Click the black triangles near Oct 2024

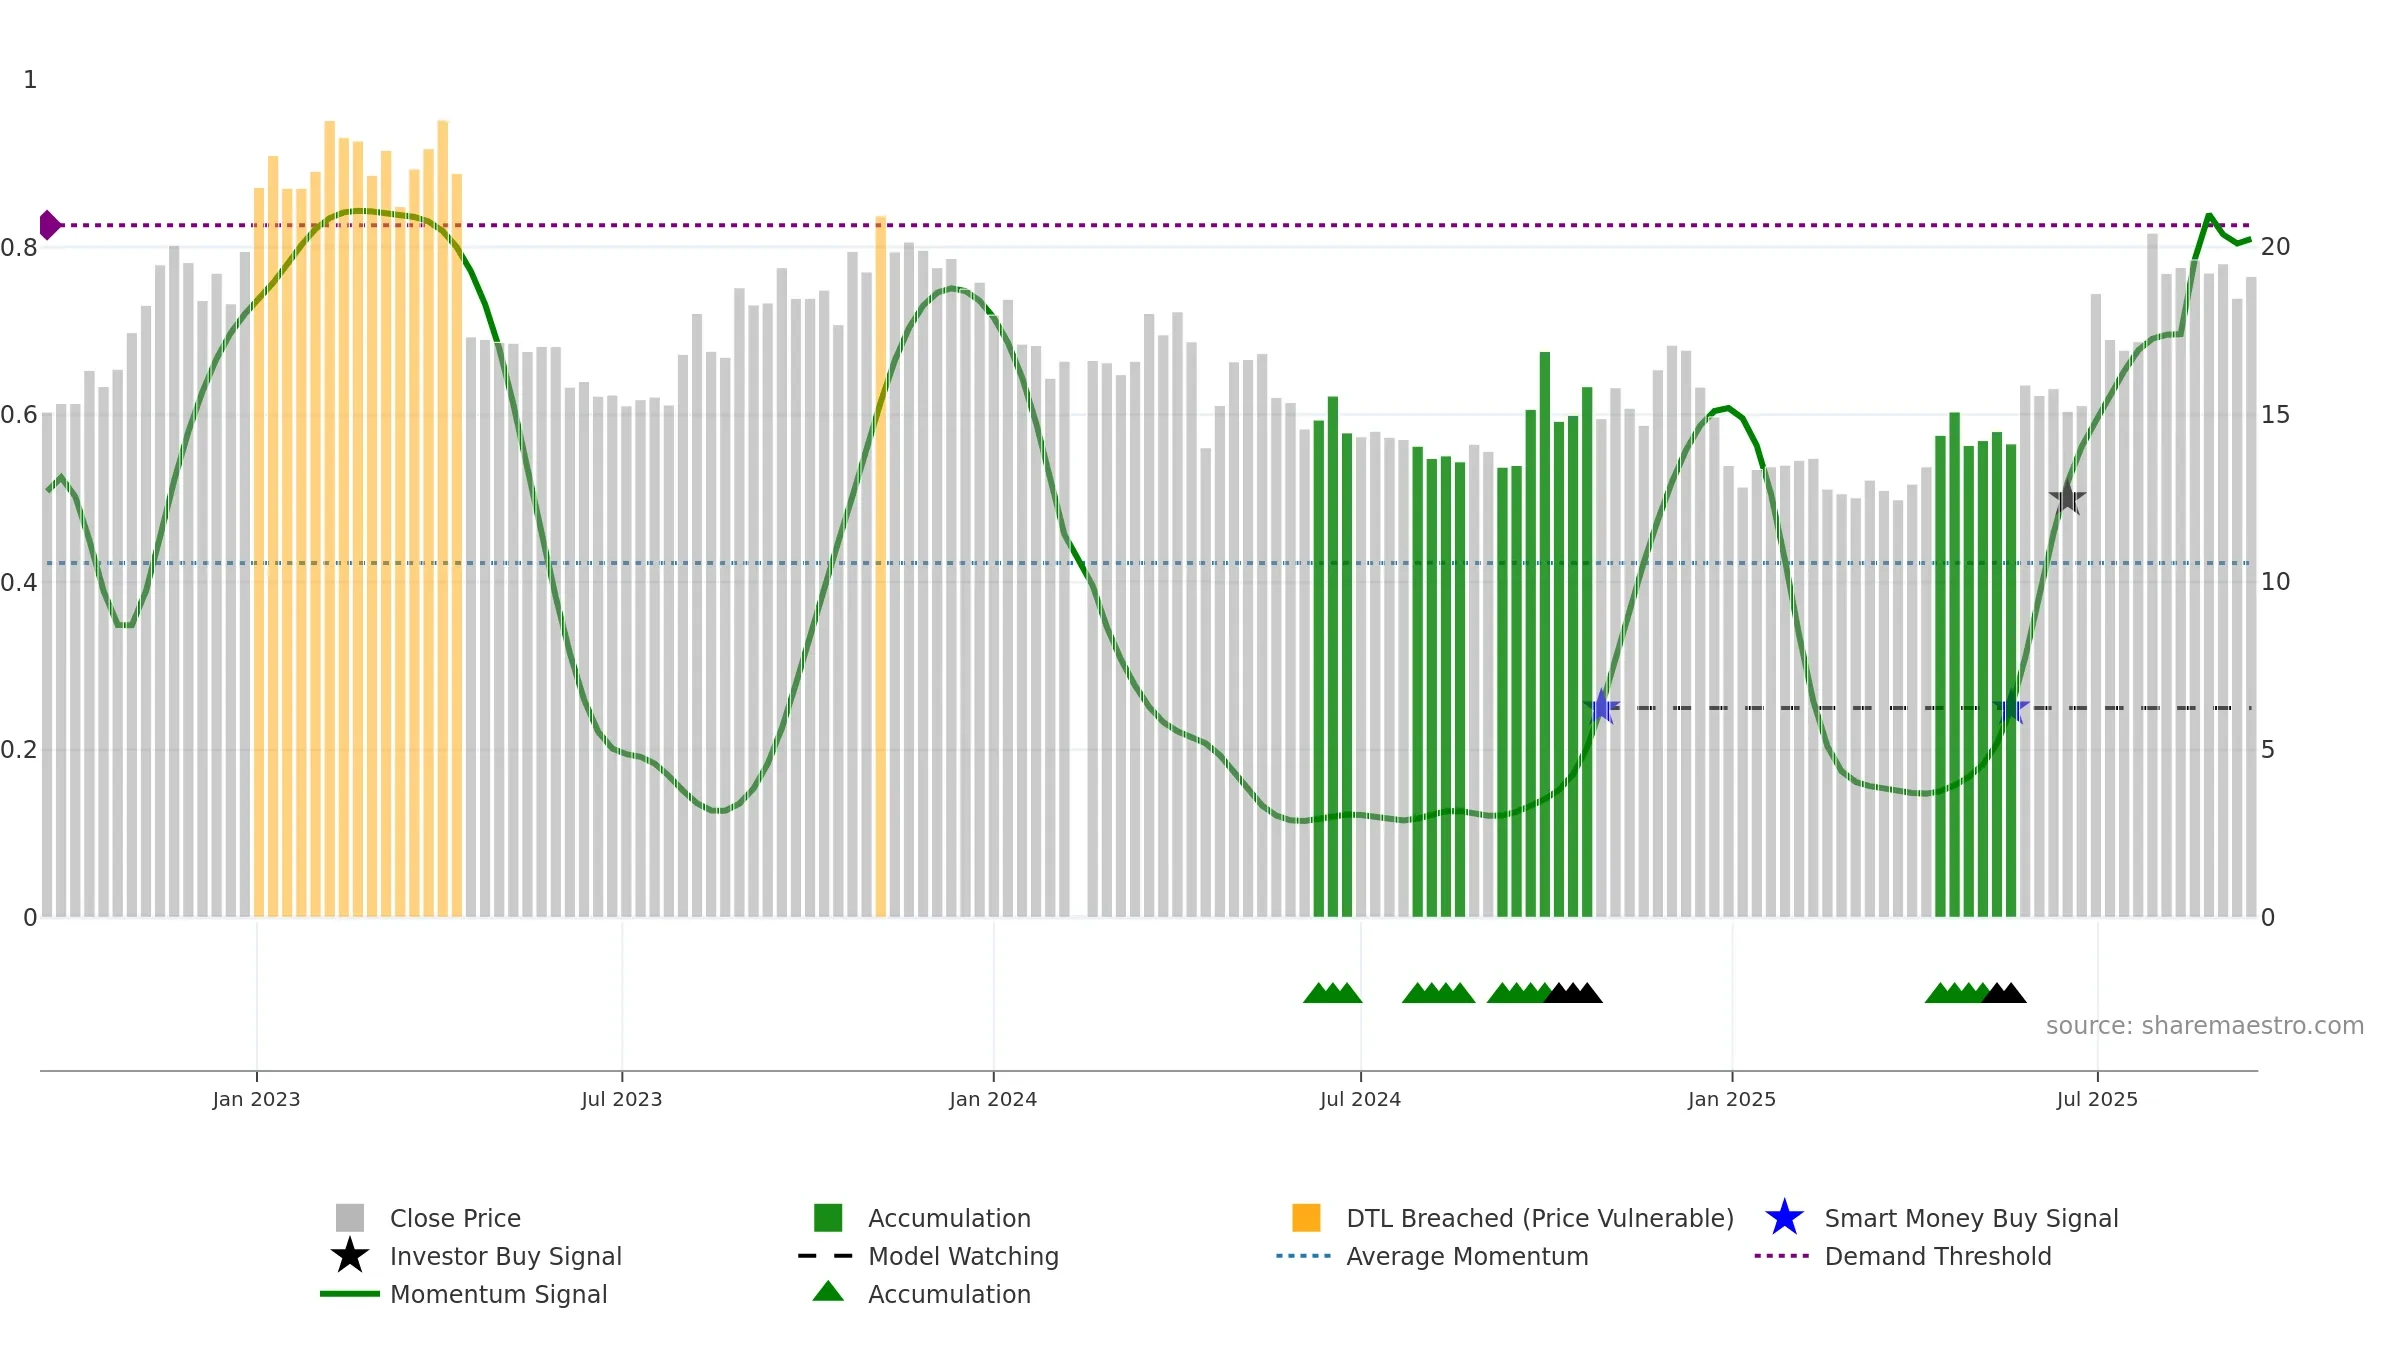(x=1573, y=993)
